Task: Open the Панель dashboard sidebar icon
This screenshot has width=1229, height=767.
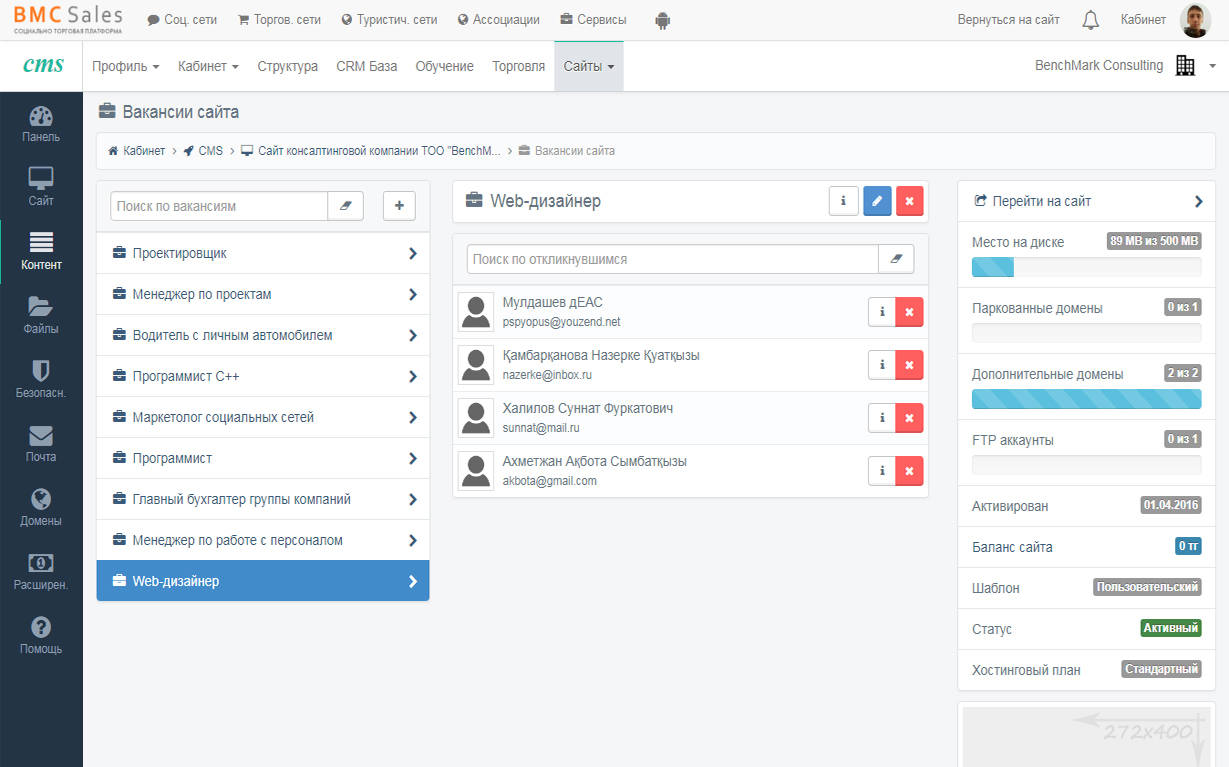Action: [41, 124]
